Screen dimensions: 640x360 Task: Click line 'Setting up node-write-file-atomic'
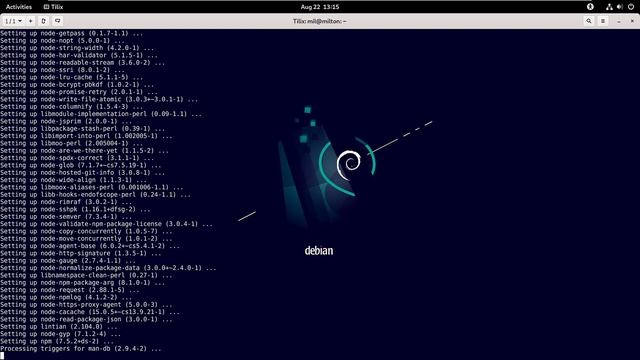(99, 99)
